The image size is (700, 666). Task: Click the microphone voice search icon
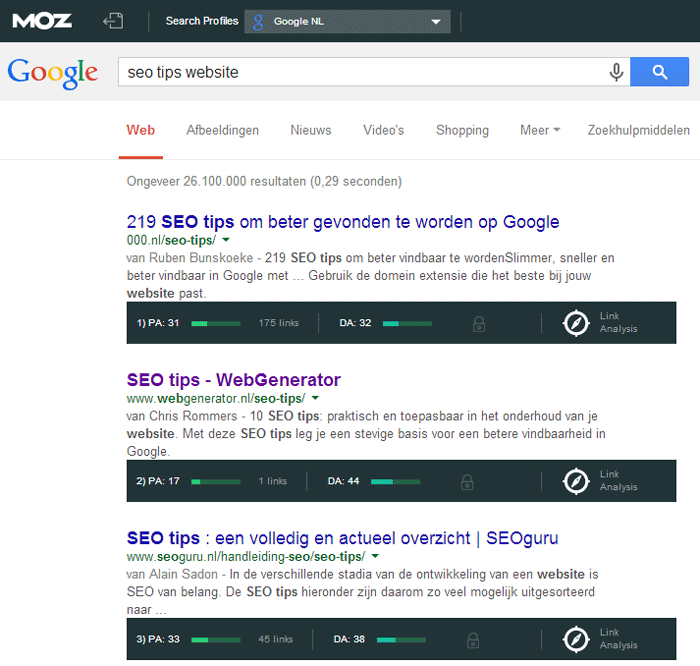click(x=616, y=72)
